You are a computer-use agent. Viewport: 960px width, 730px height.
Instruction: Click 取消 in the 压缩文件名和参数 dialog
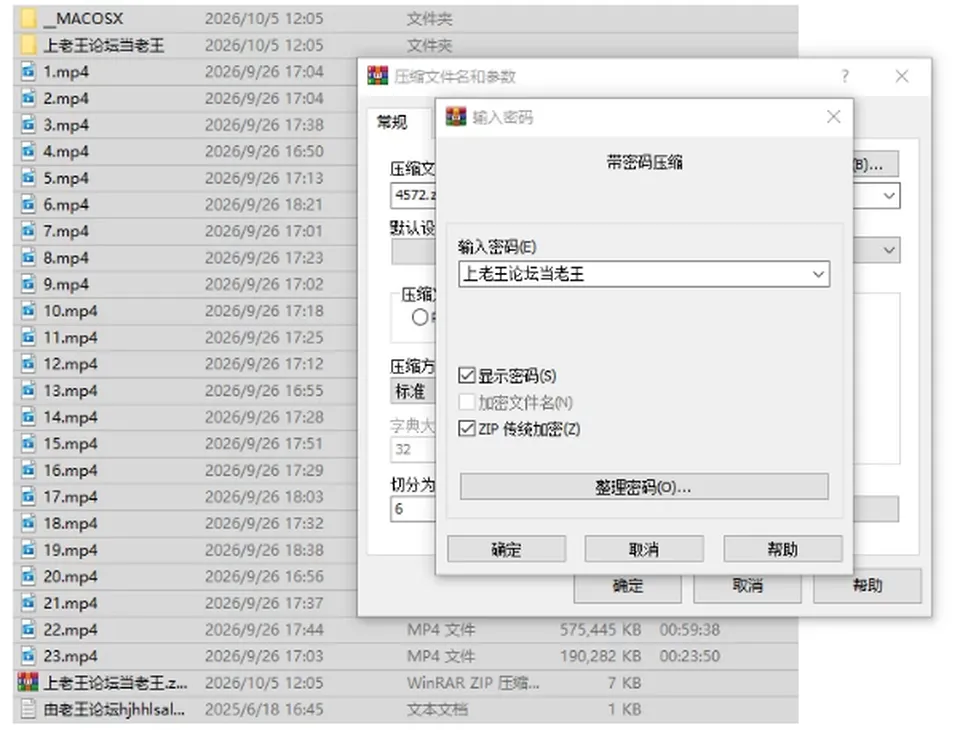[x=748, y=586]
